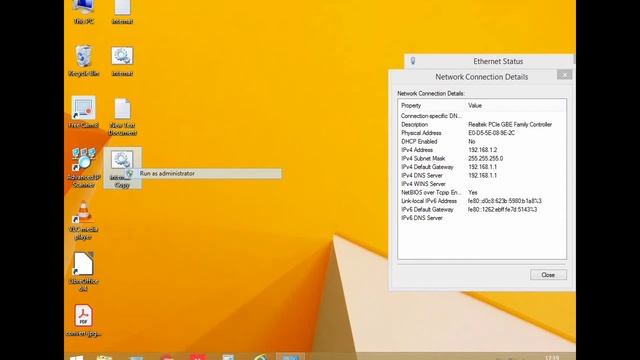Select the DHCP Enabled property row
The height and width of the screenshot is (360, 640).
click(x=419, y=142)
